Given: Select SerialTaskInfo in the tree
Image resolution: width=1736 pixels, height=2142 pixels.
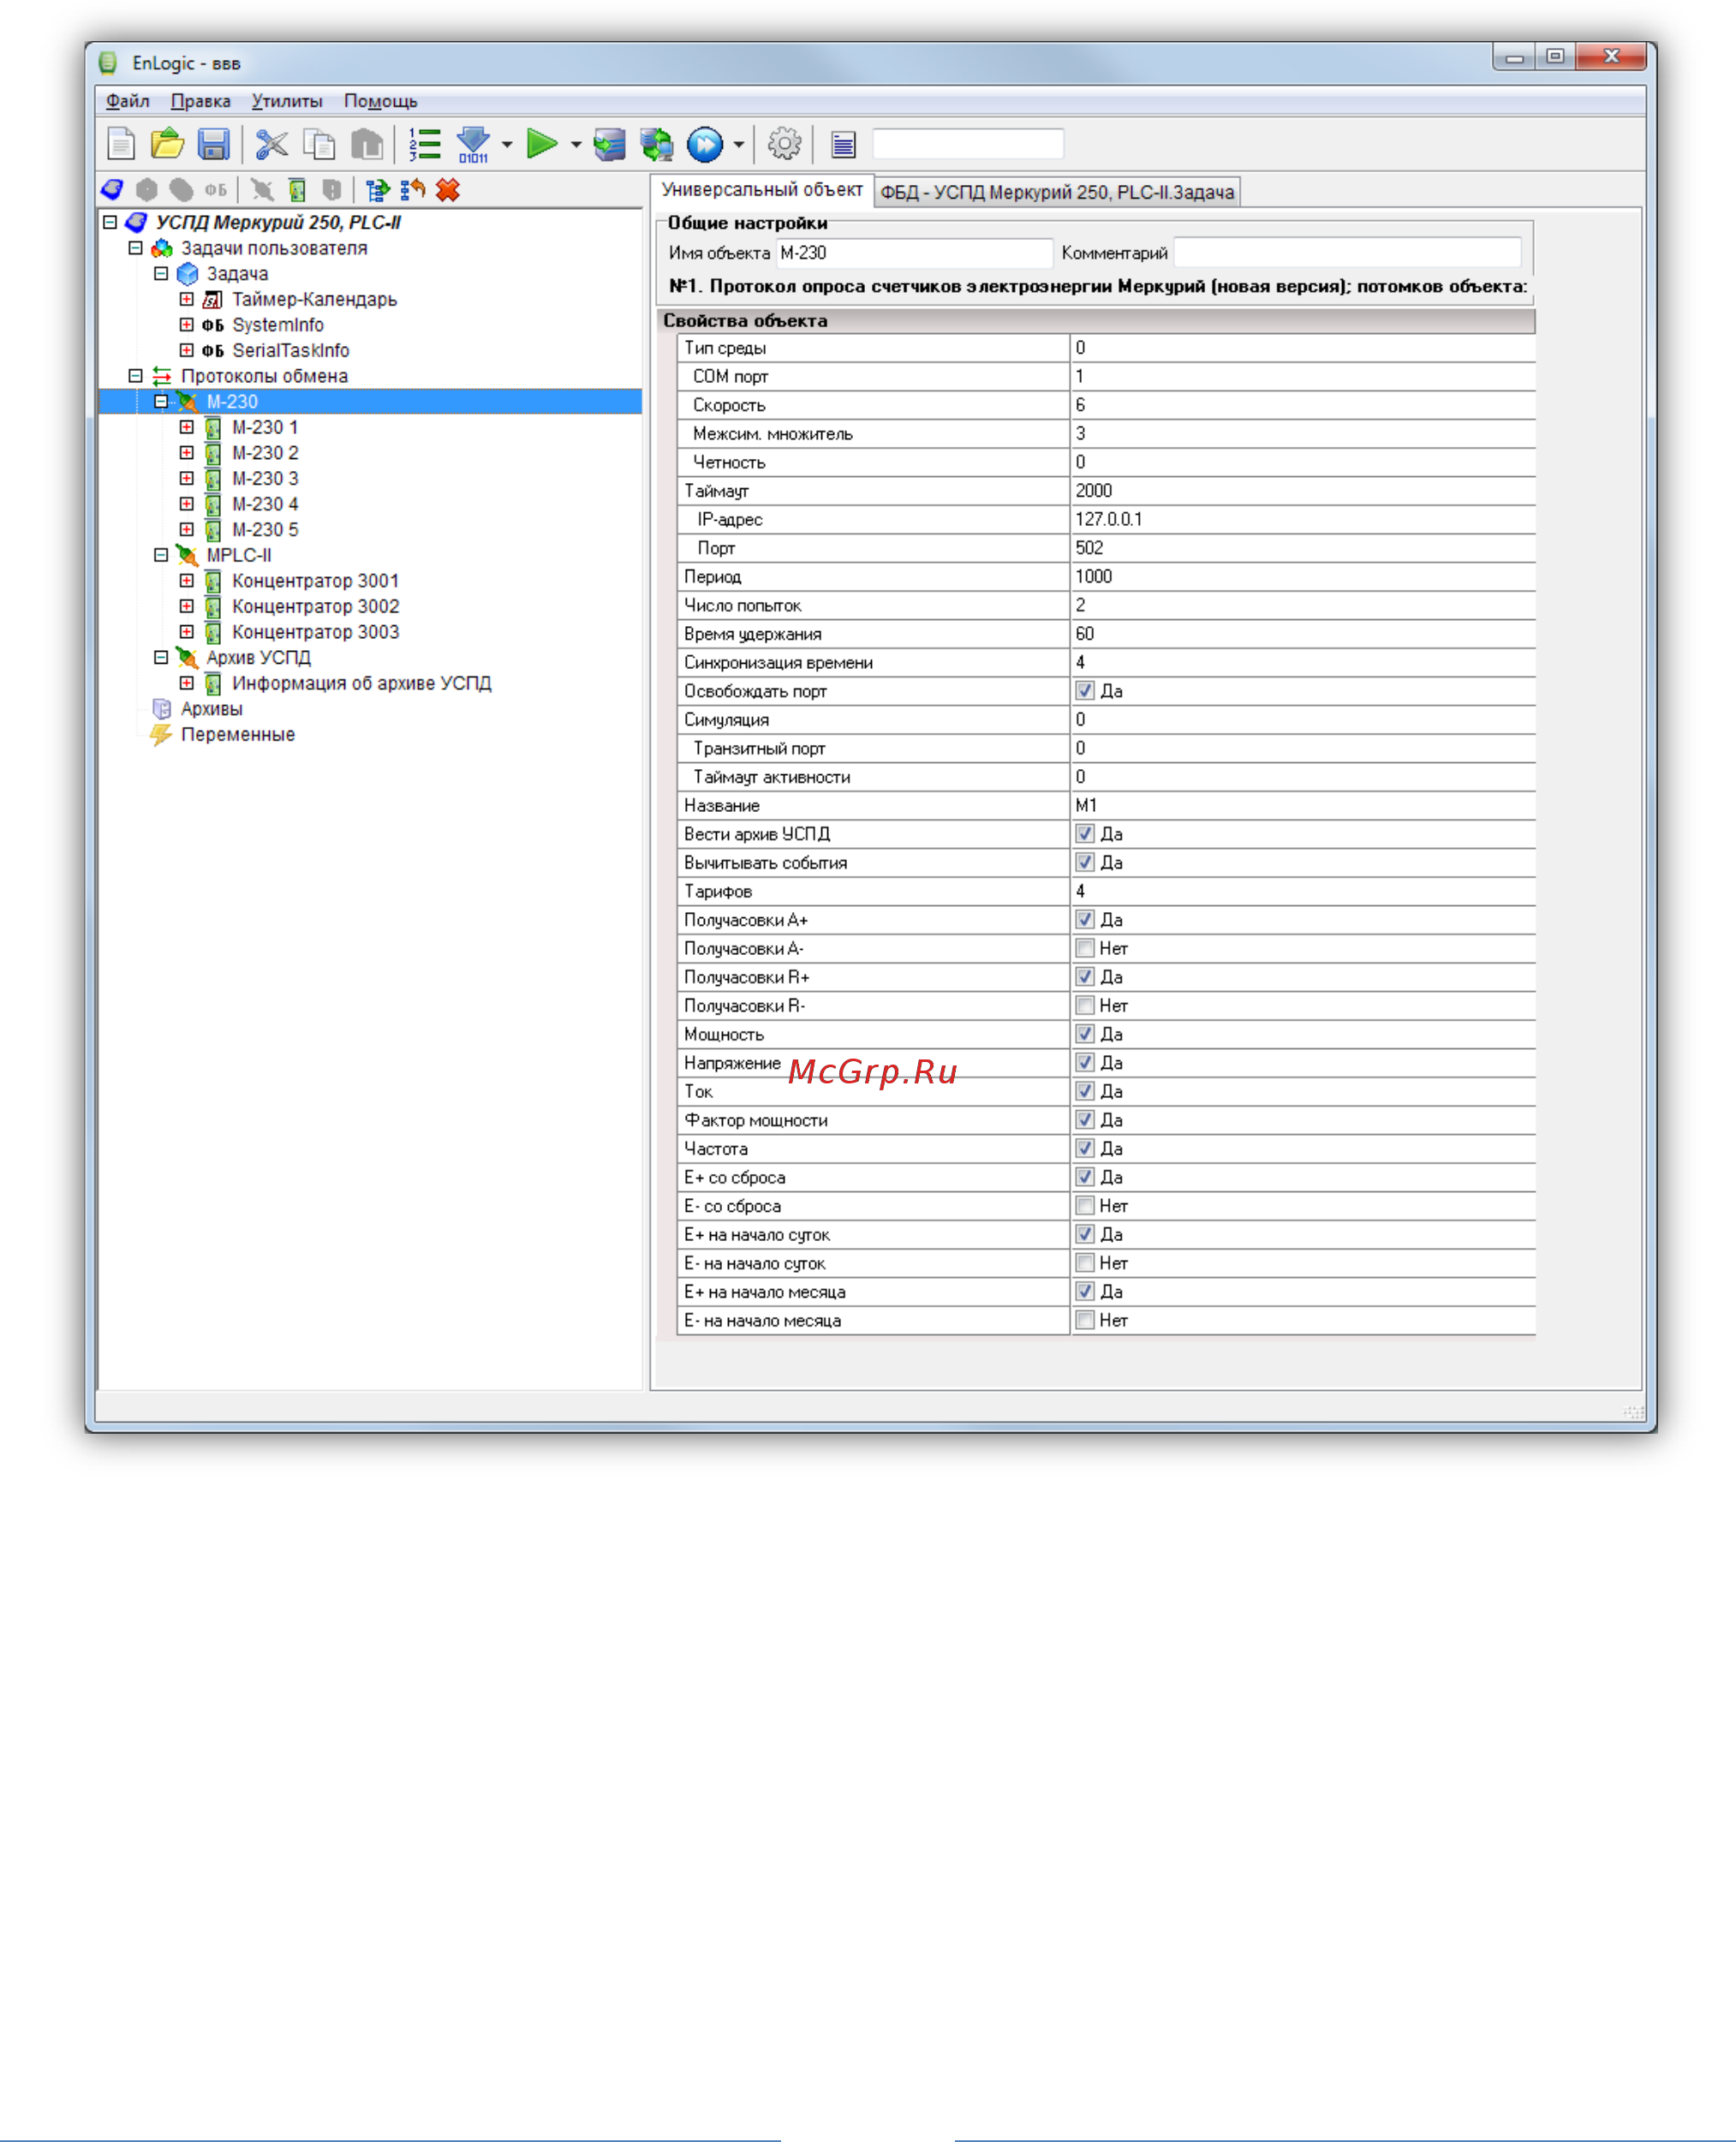Looking at the screenshot, I should click(290, 350).
